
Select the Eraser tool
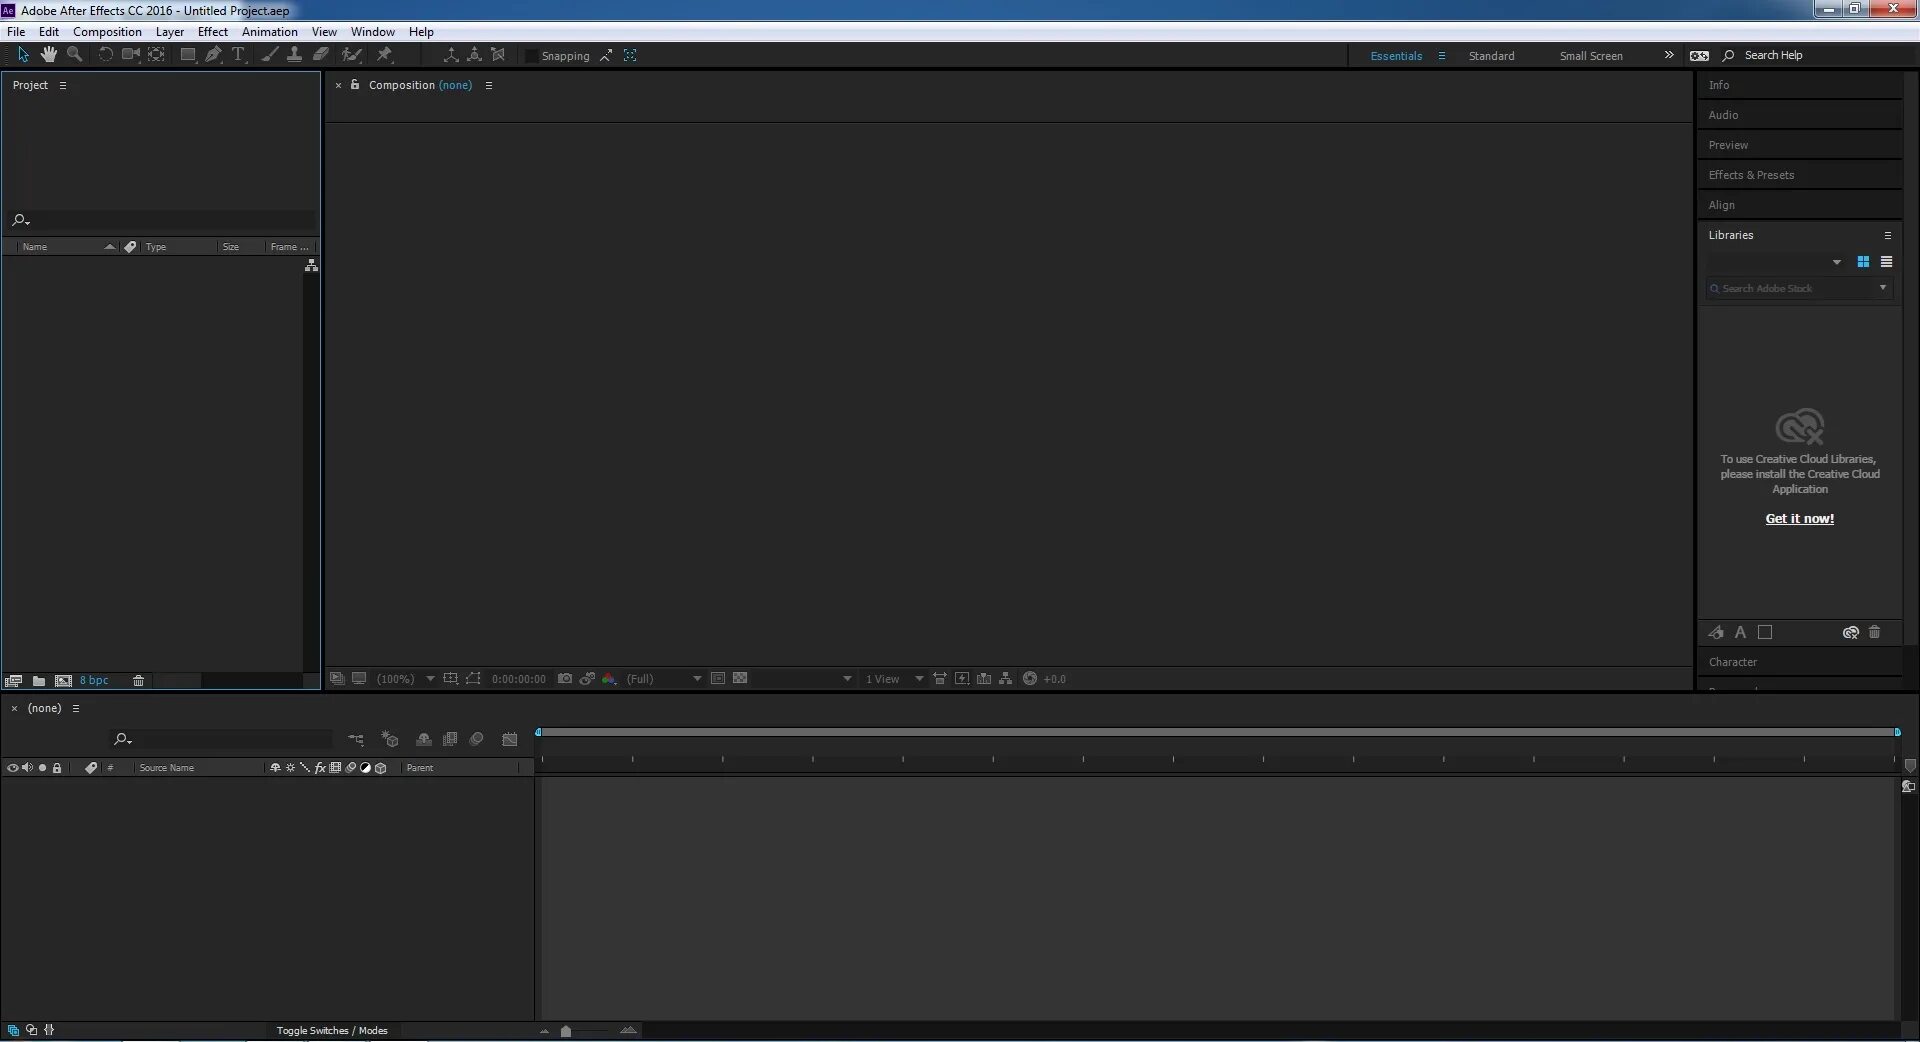tap(320, 55)
